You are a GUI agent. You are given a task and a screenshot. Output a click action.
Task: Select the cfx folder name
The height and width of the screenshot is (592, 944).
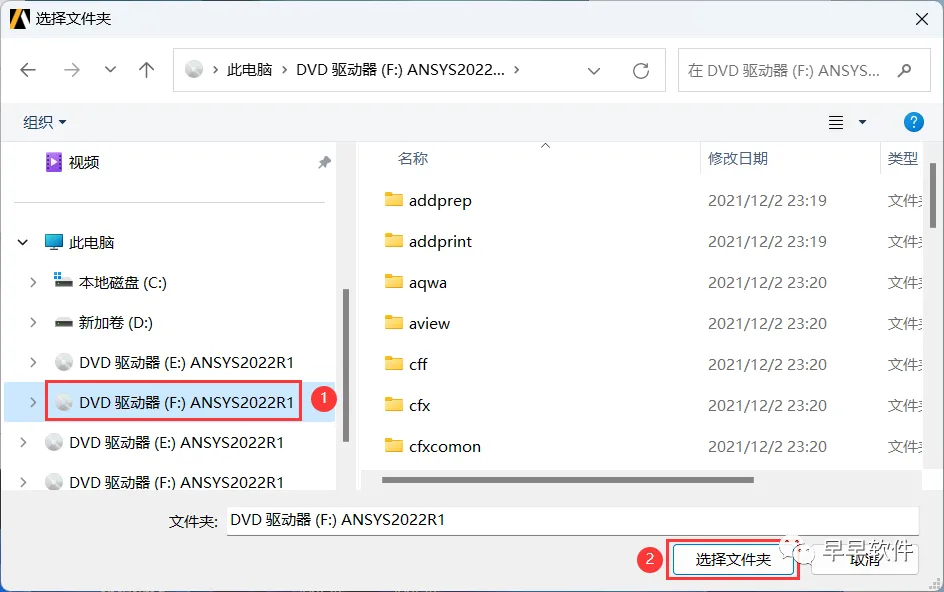420,405
